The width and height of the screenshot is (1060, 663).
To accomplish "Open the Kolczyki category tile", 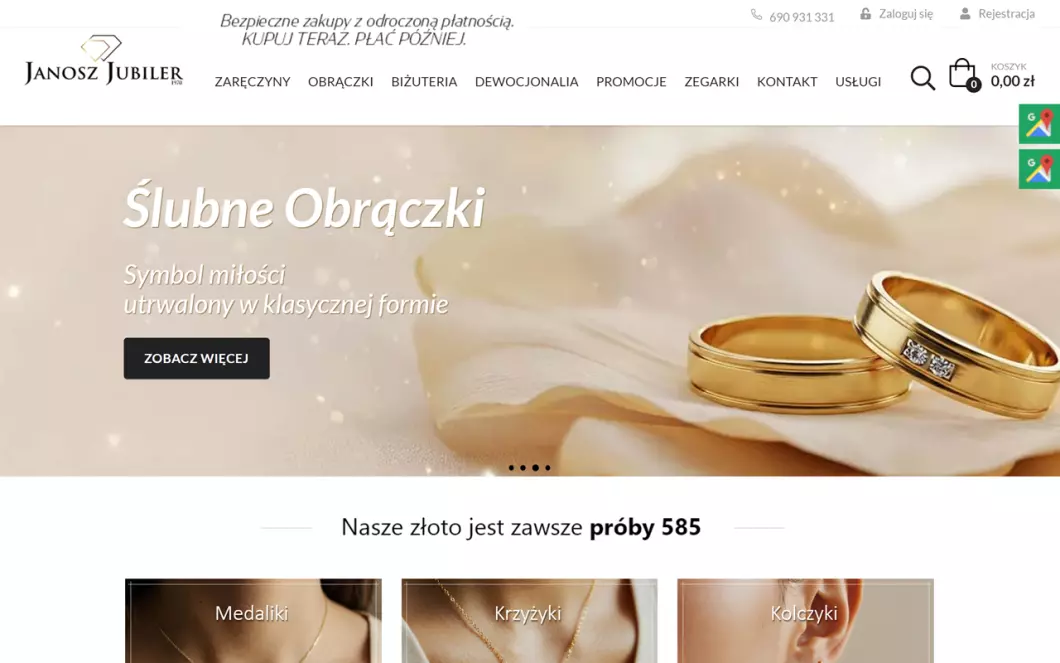I will pyautogui.click(x=805, y=620).
